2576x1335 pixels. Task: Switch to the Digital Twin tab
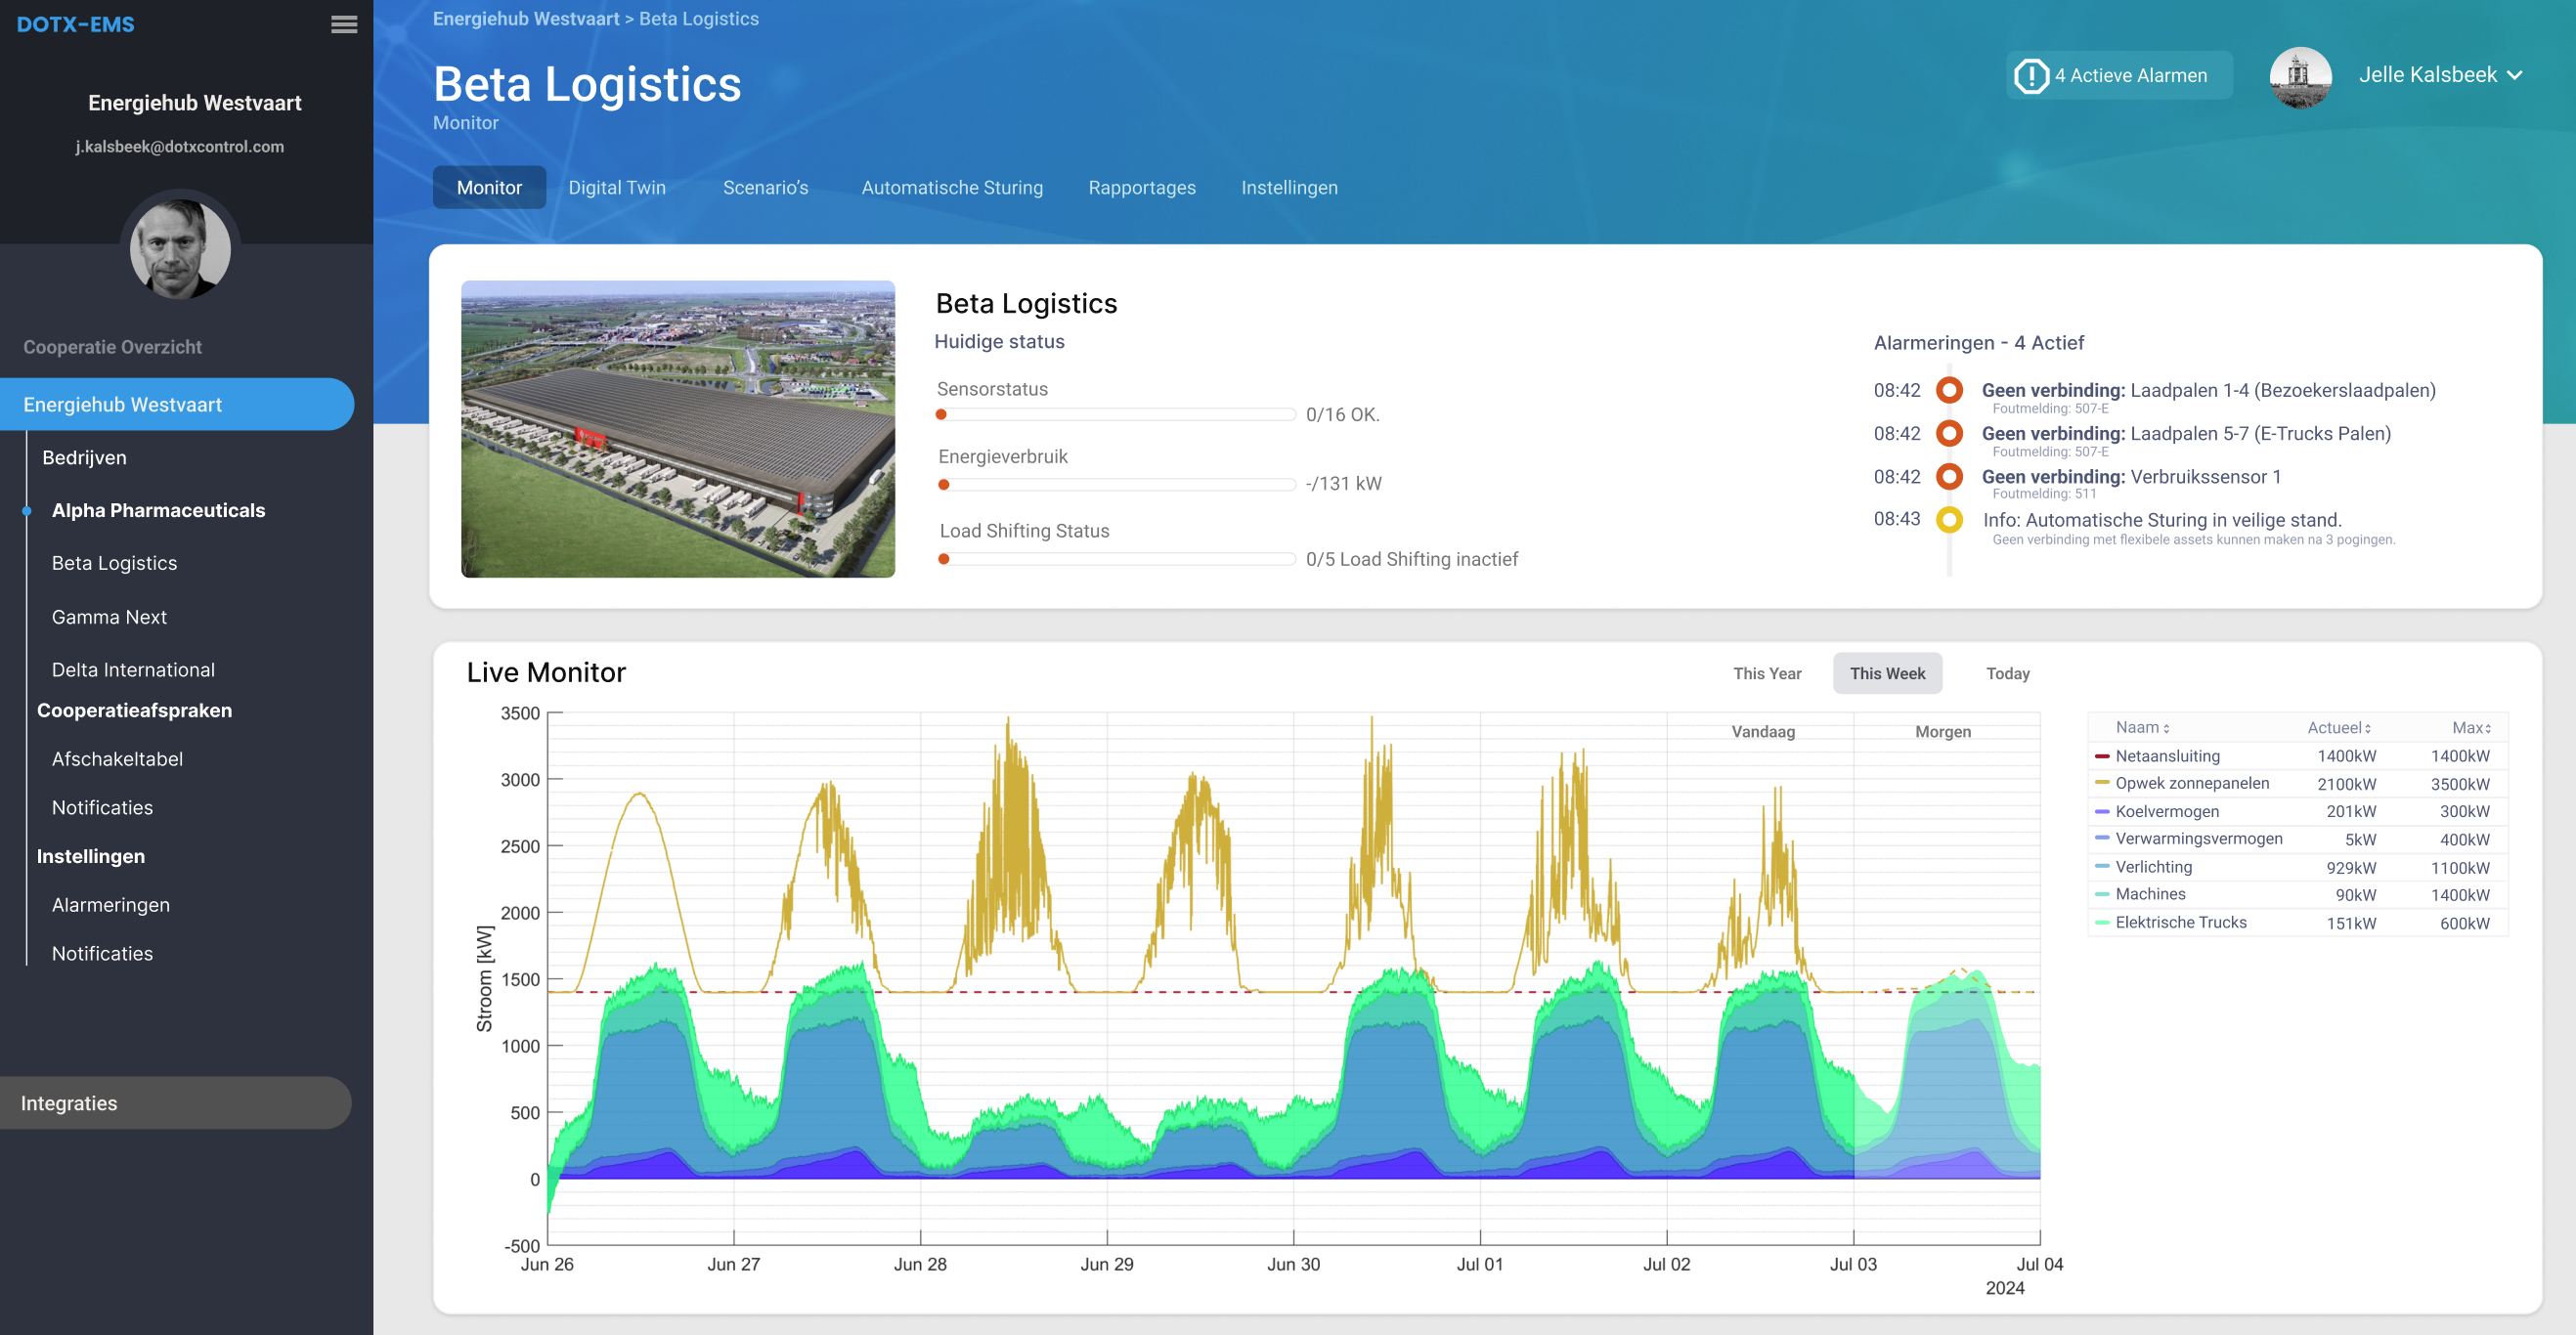point(617,187)
